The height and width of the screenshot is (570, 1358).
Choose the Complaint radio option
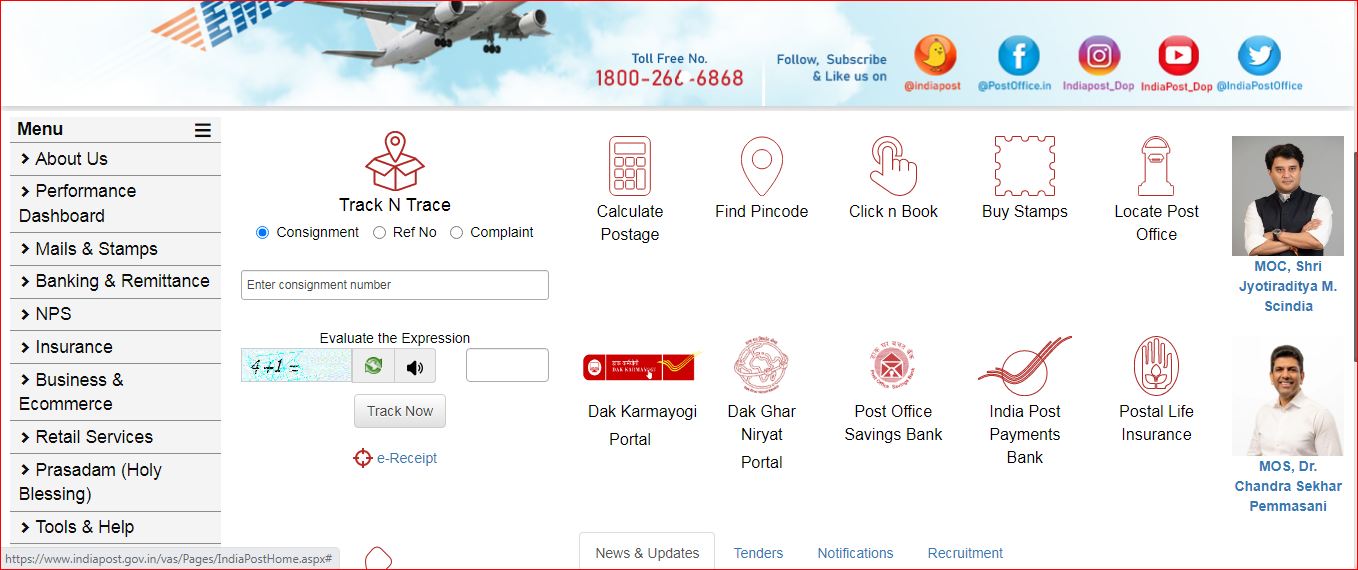(456, 232)
